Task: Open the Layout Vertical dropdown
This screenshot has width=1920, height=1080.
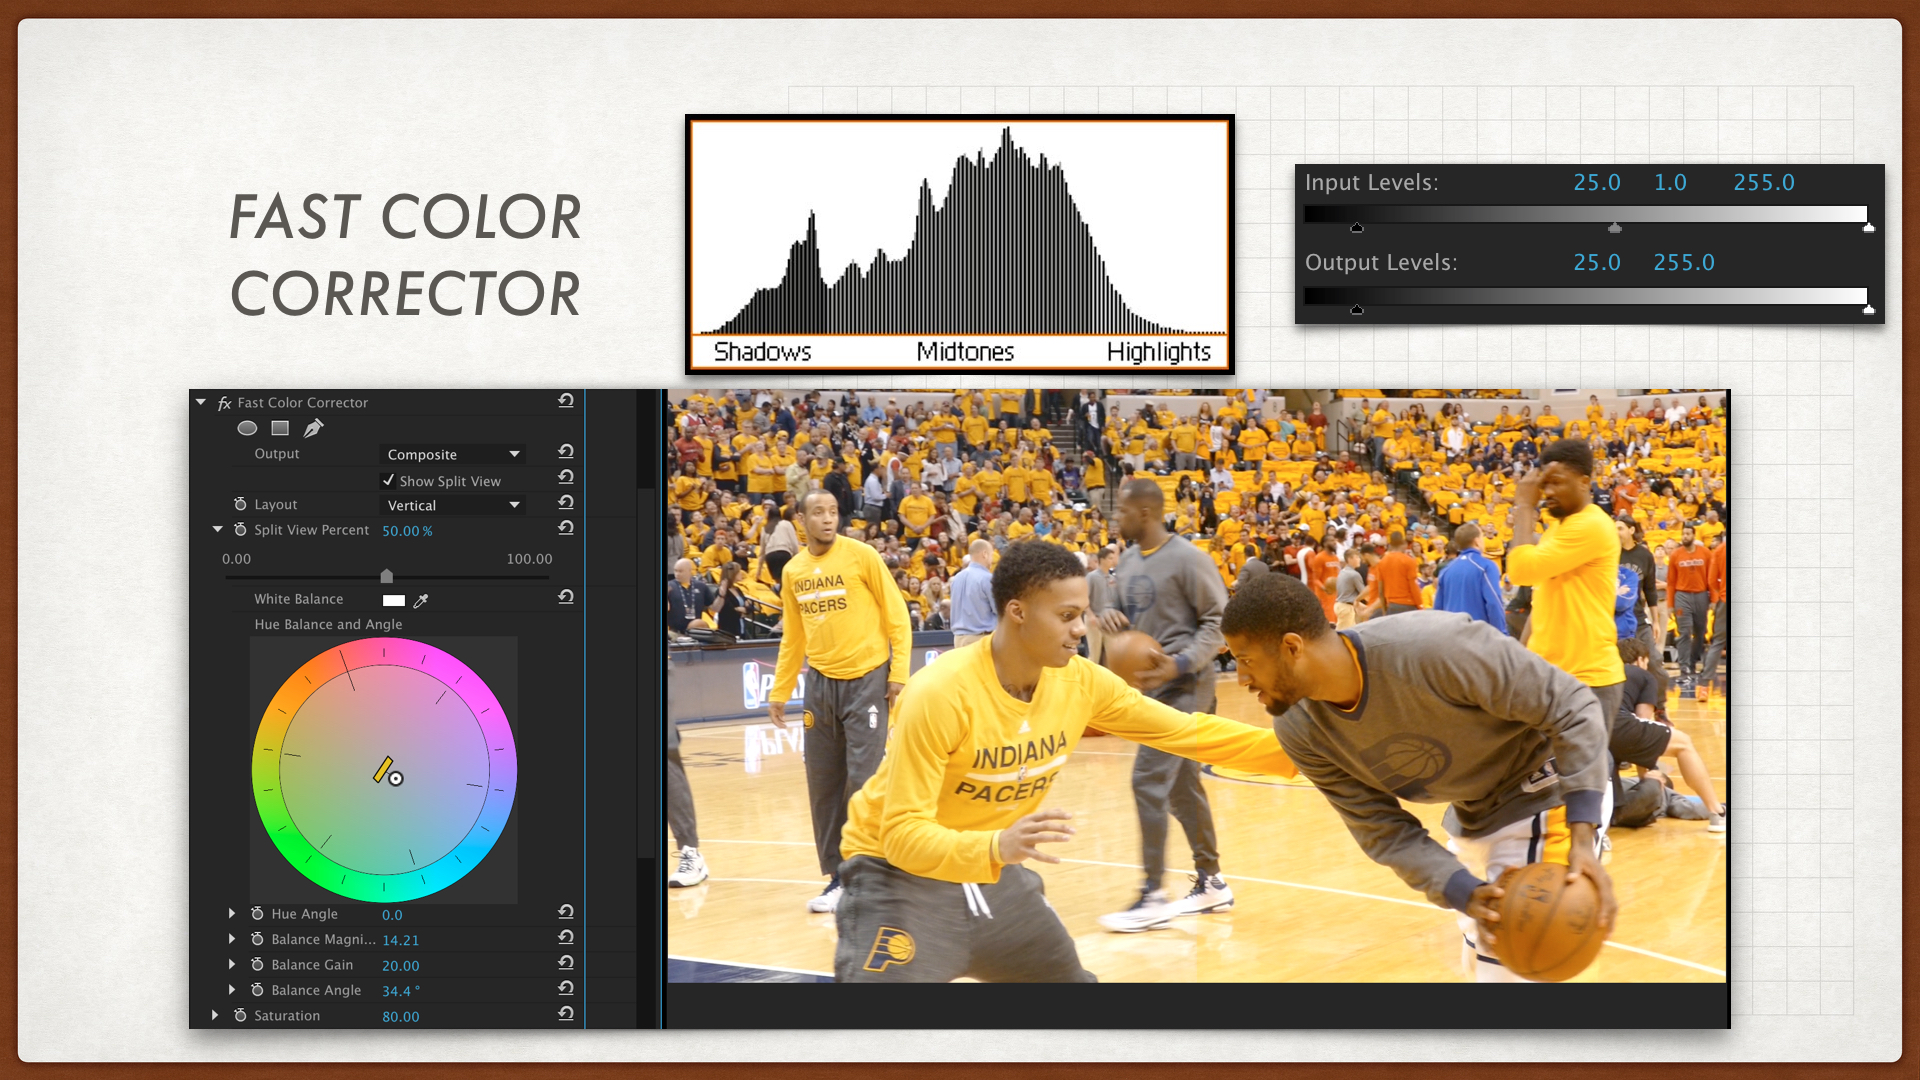Action: (452, 505)
